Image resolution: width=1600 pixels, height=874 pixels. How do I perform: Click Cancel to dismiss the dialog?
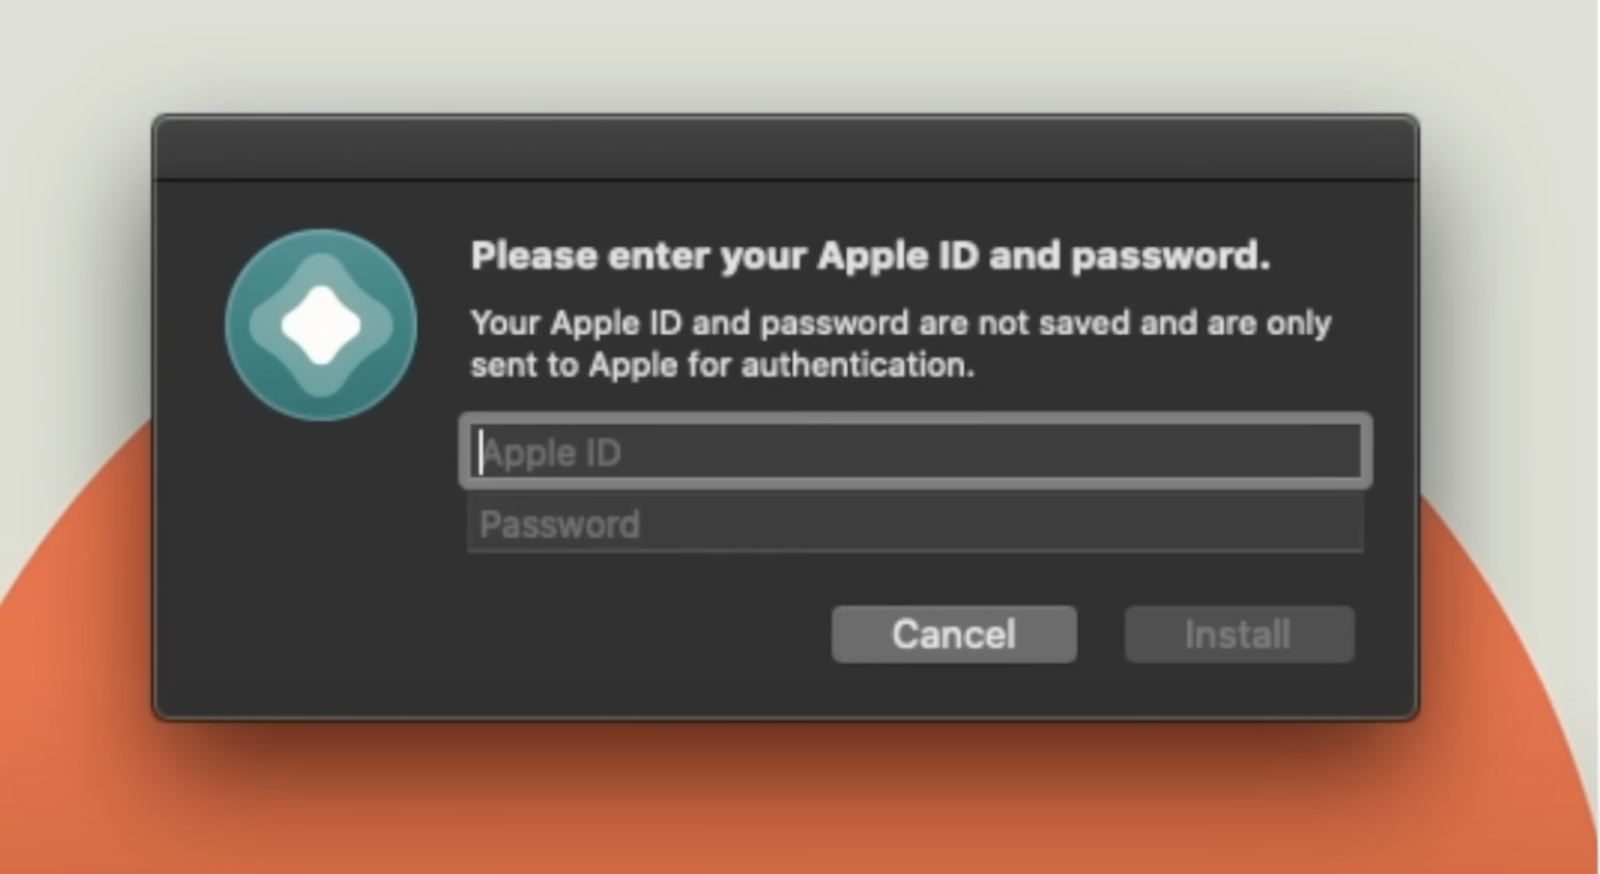pyautogui.click(x=953, y=633)
